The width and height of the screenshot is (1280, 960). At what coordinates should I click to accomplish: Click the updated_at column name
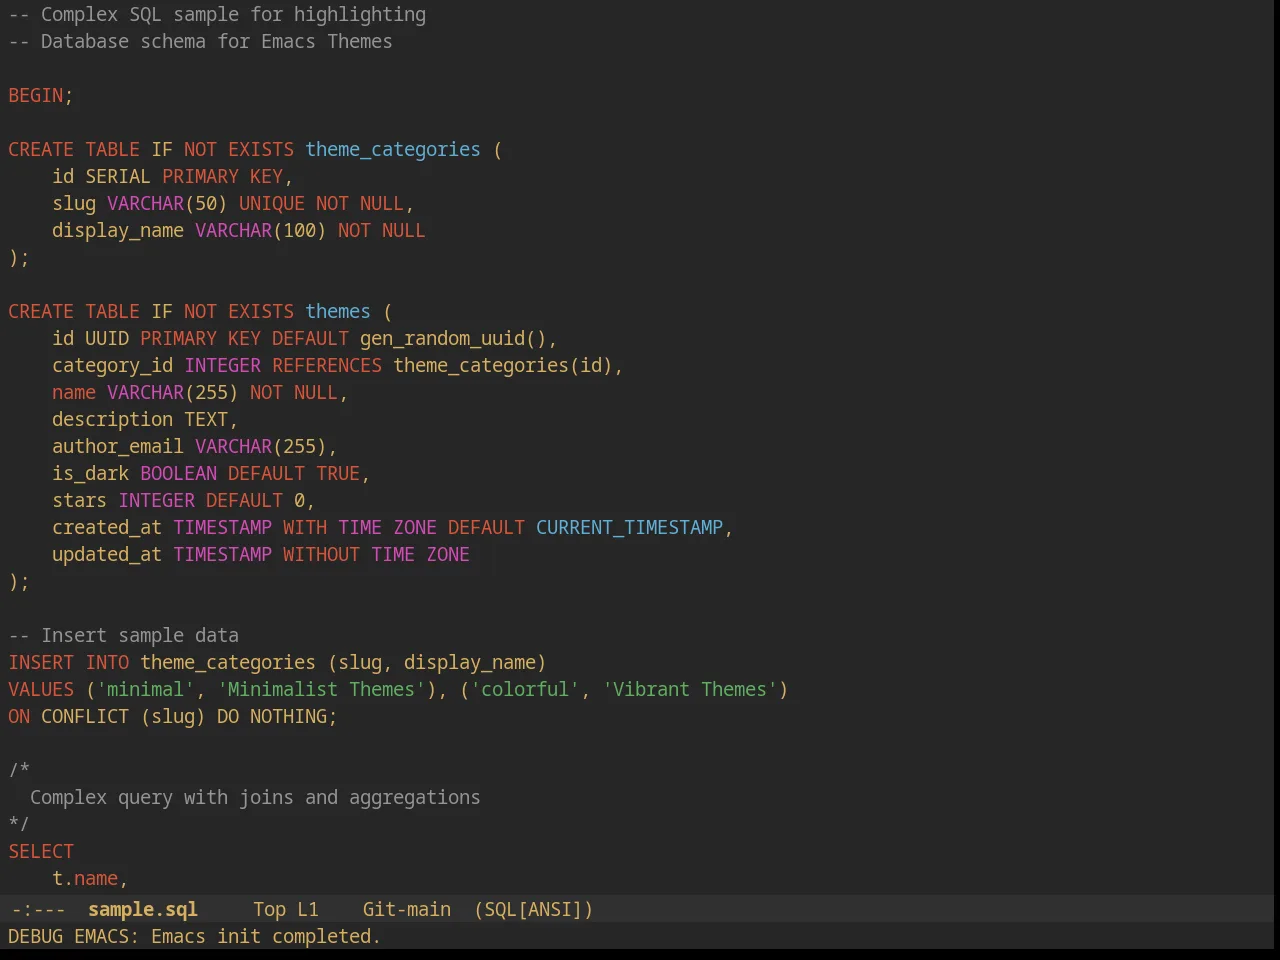point(107,554)
